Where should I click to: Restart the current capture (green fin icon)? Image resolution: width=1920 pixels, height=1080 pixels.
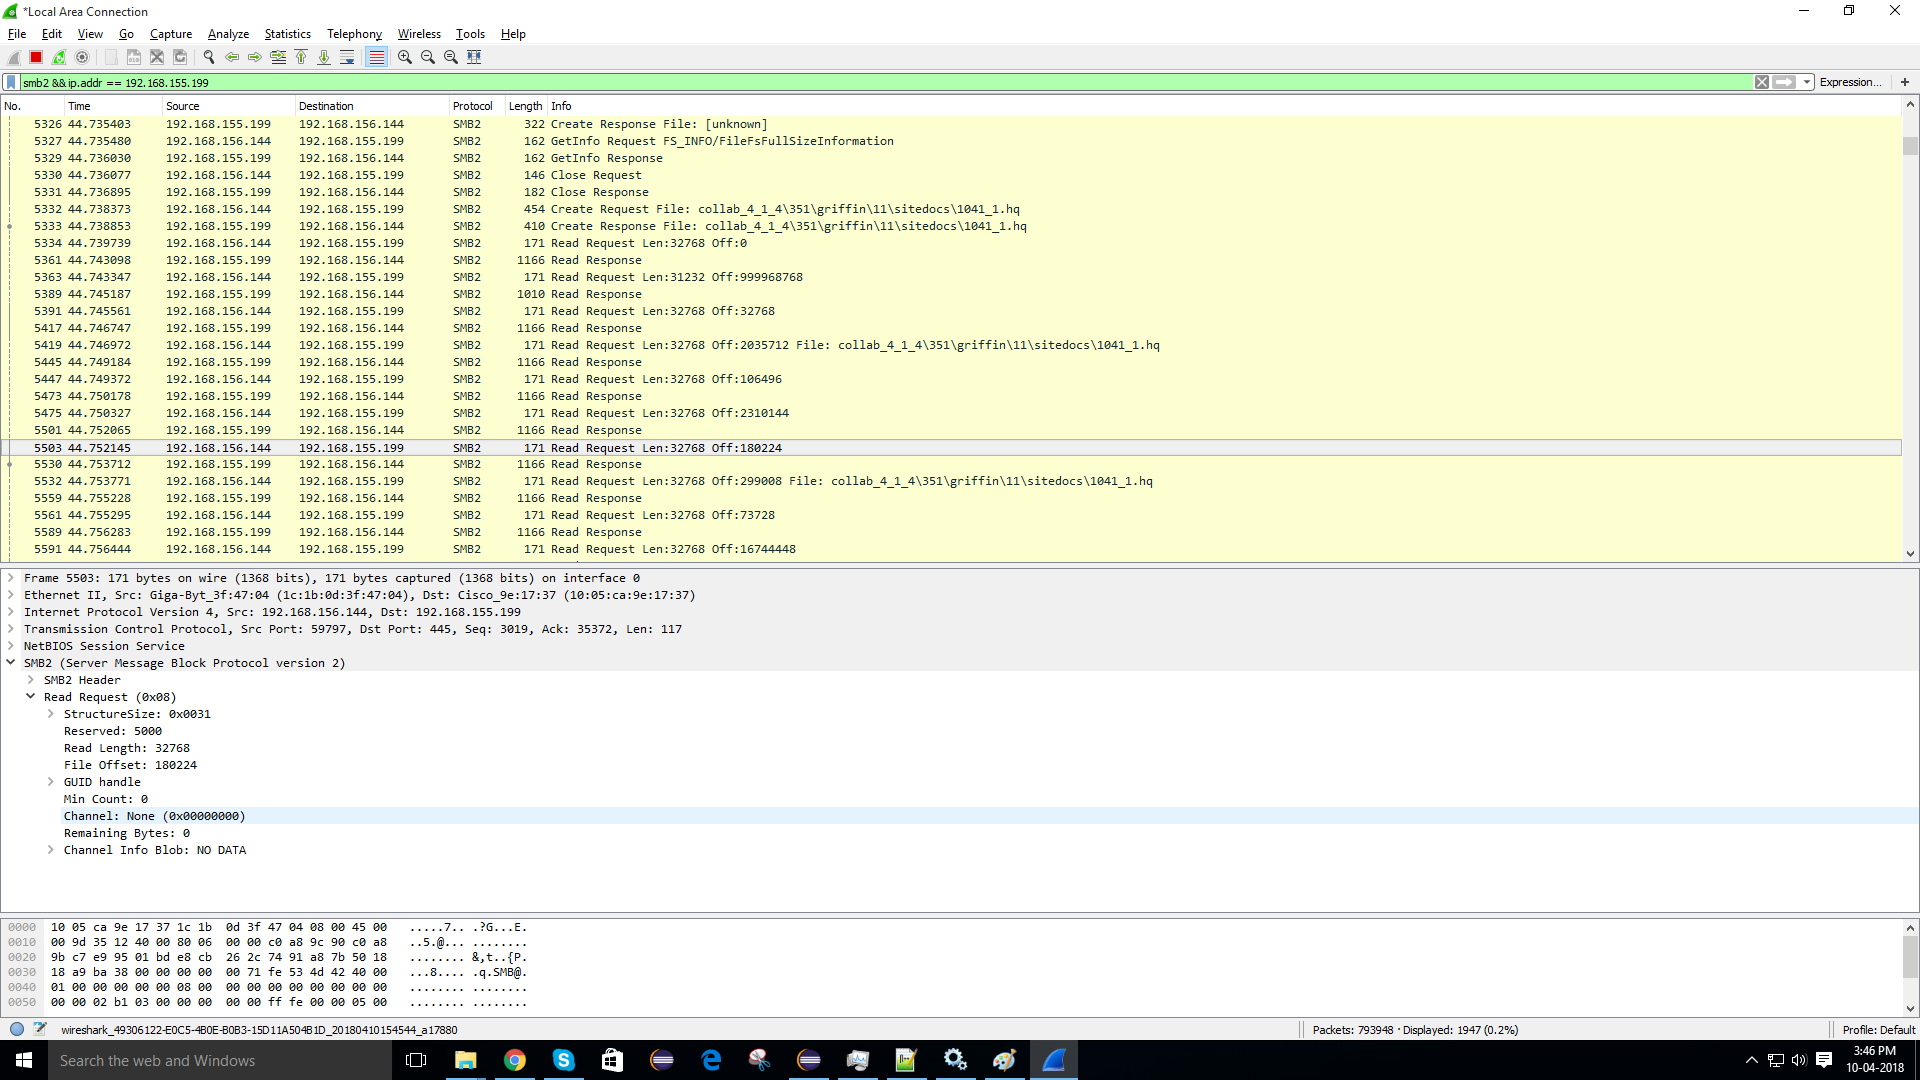58,57
